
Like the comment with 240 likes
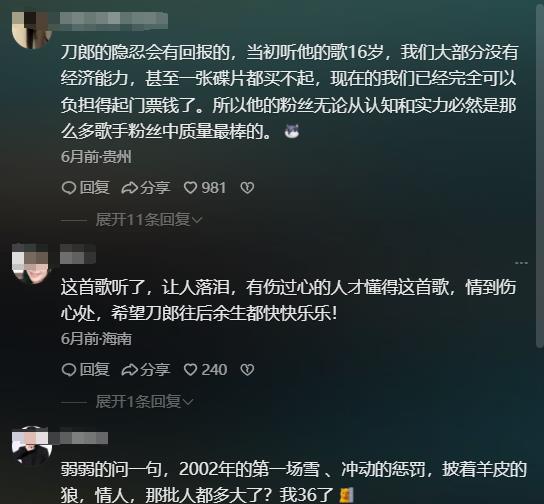190,369
